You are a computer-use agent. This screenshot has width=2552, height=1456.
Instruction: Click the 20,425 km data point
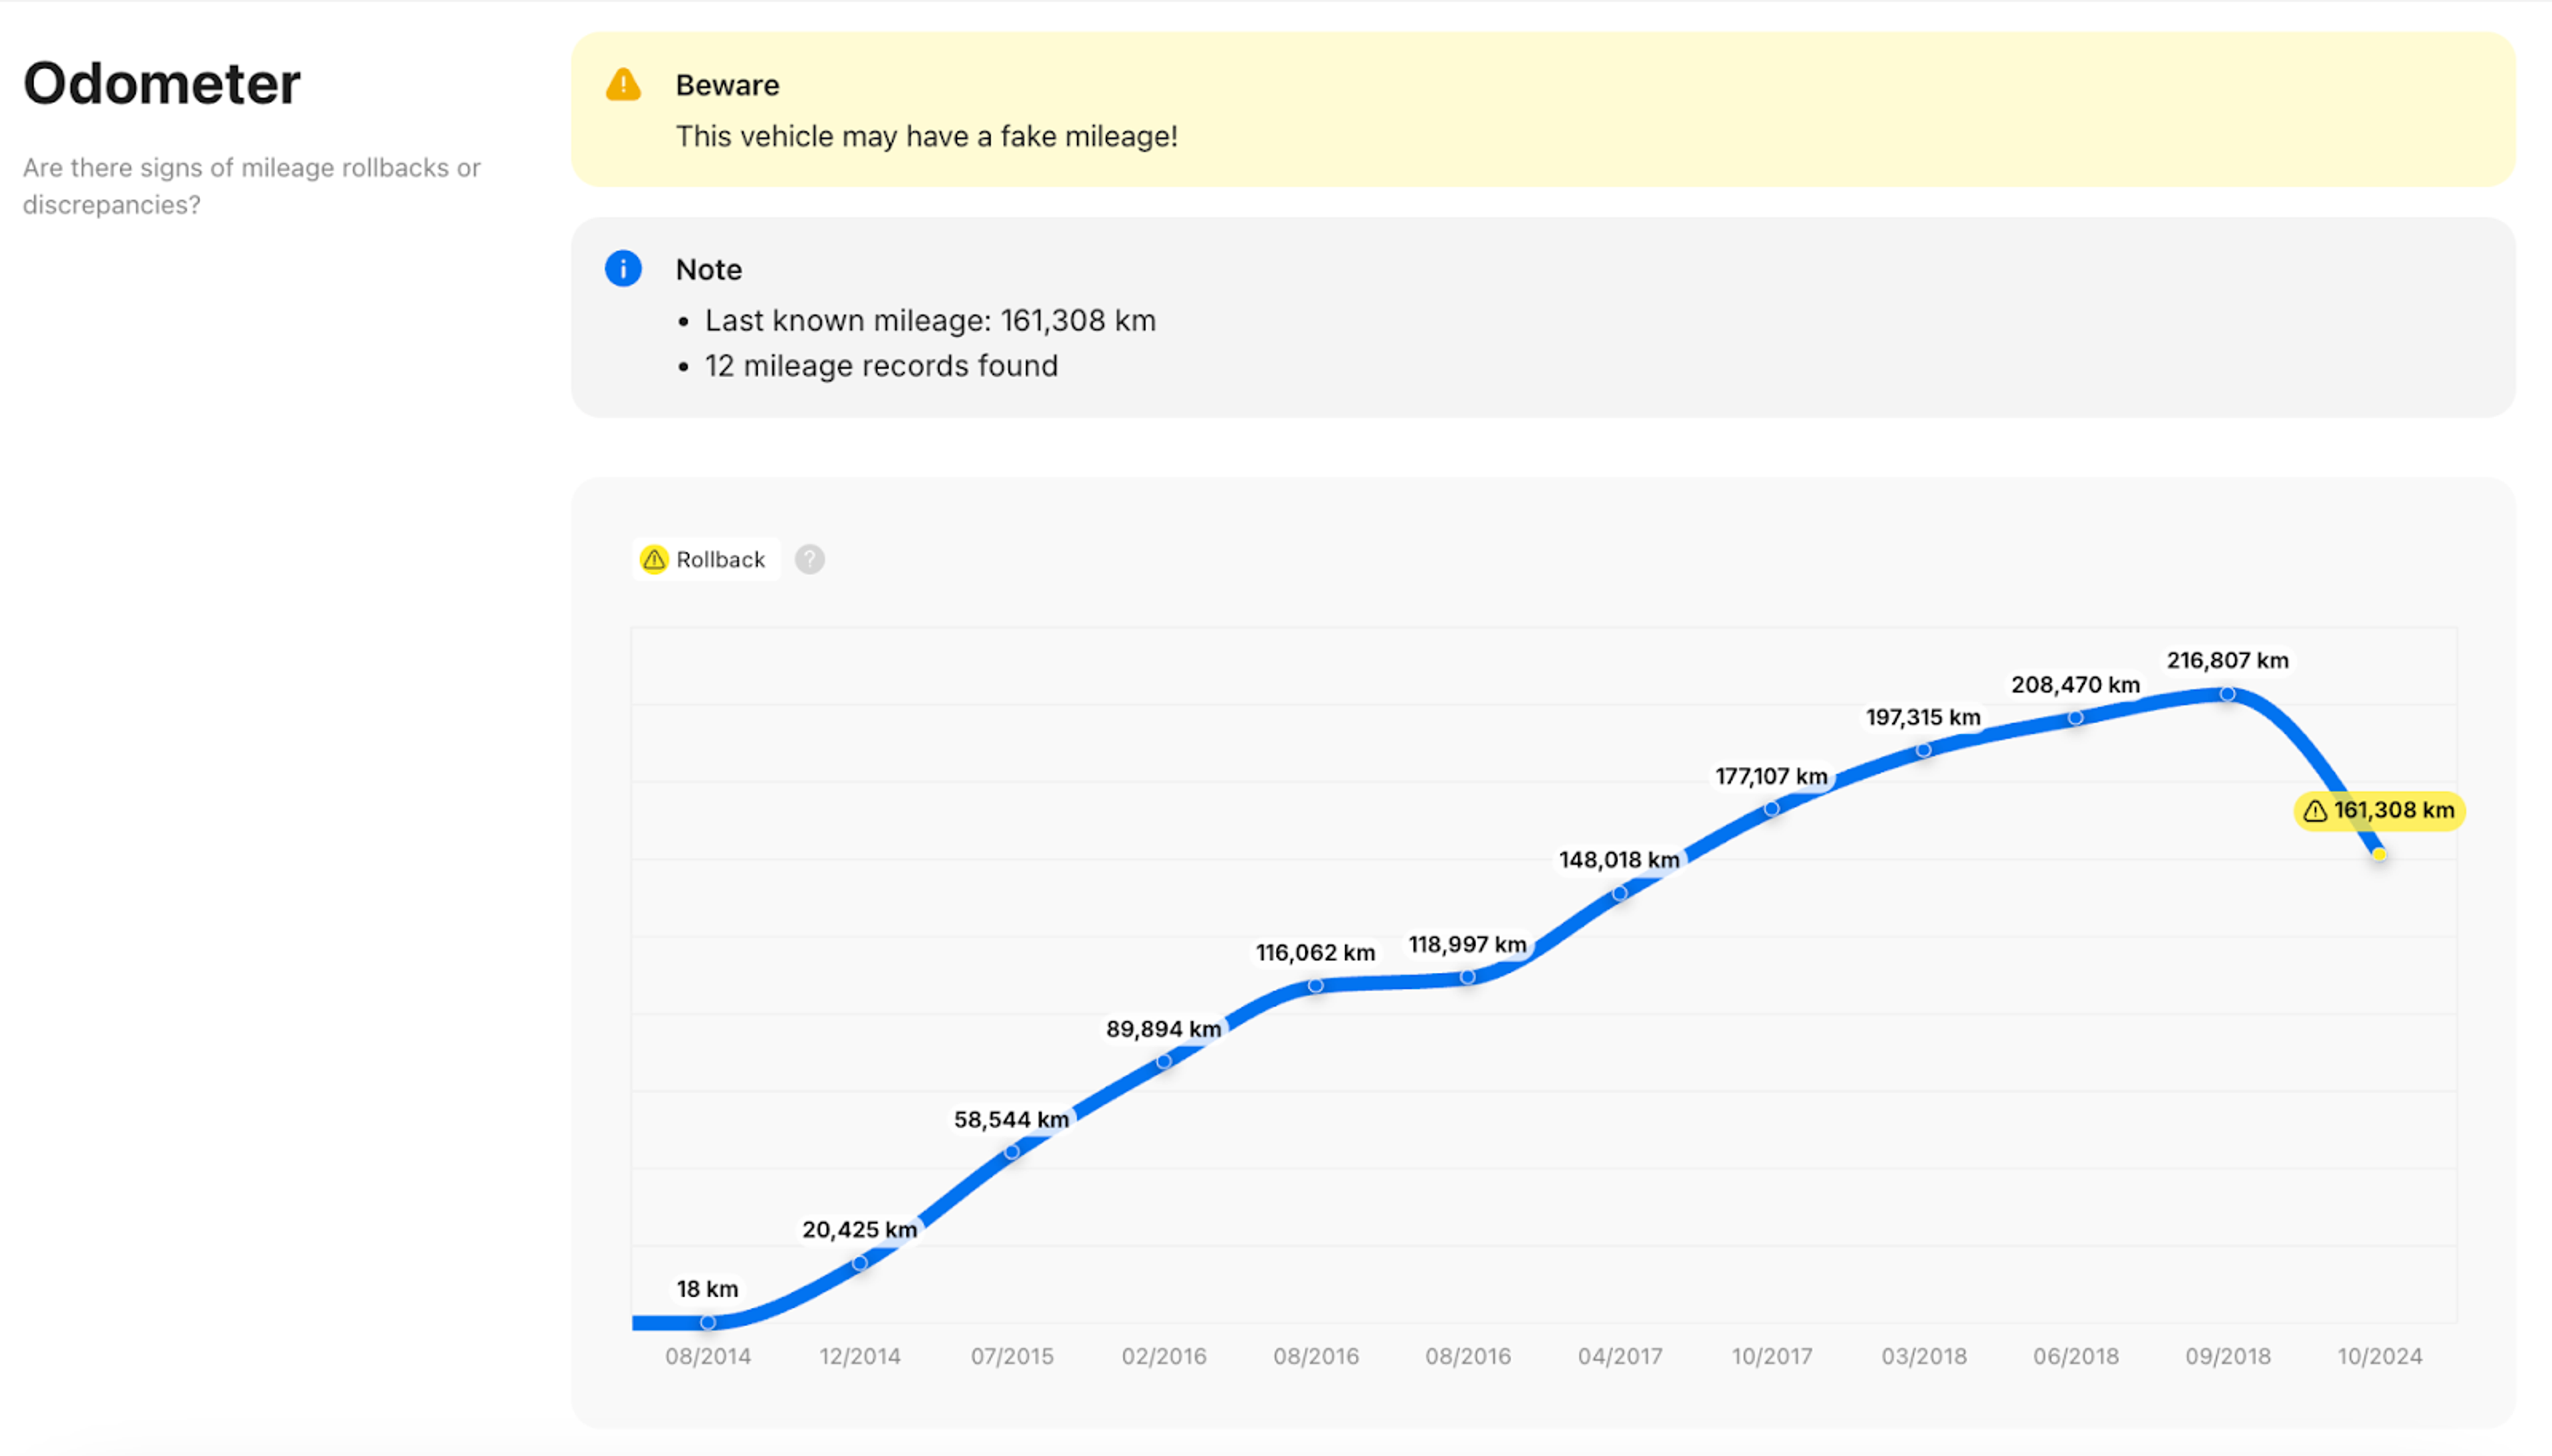tap(860, 1263)
